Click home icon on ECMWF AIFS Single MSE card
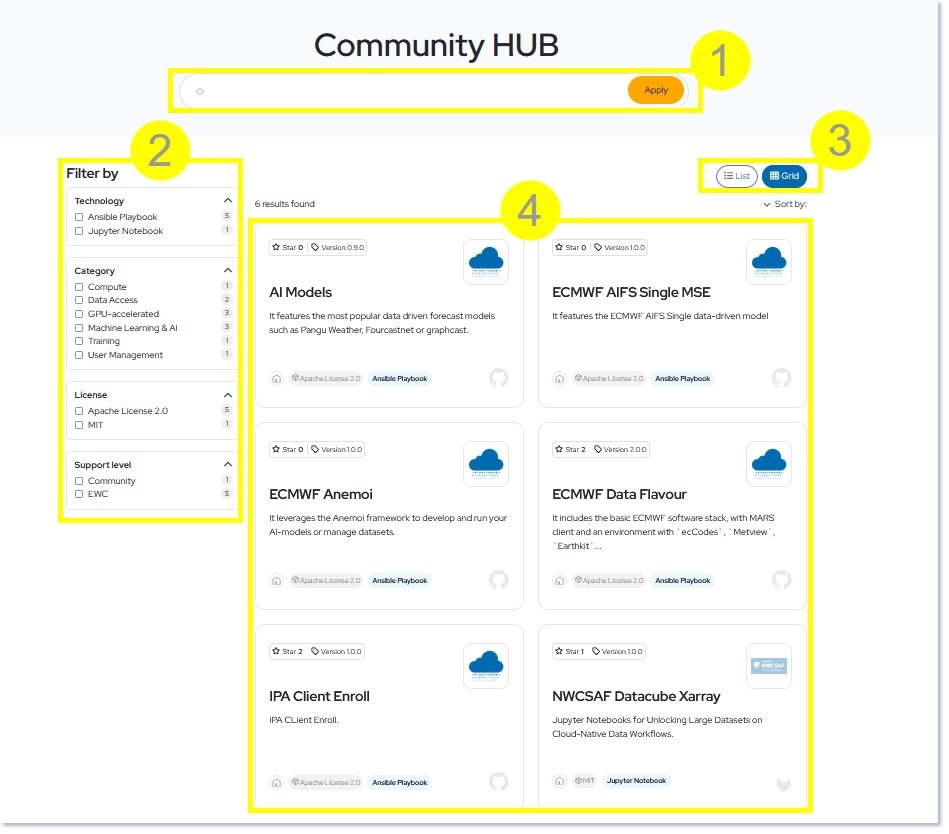This screenshot has height=834, width=949. pos(560,379)
